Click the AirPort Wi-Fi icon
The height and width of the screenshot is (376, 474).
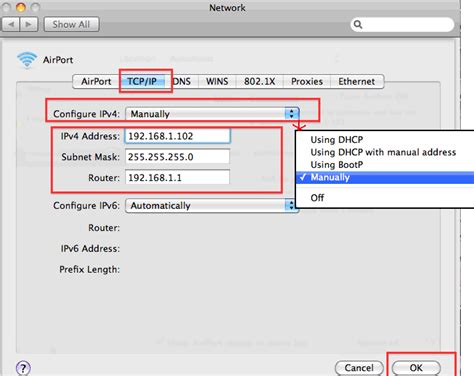[x=27, y=60]
